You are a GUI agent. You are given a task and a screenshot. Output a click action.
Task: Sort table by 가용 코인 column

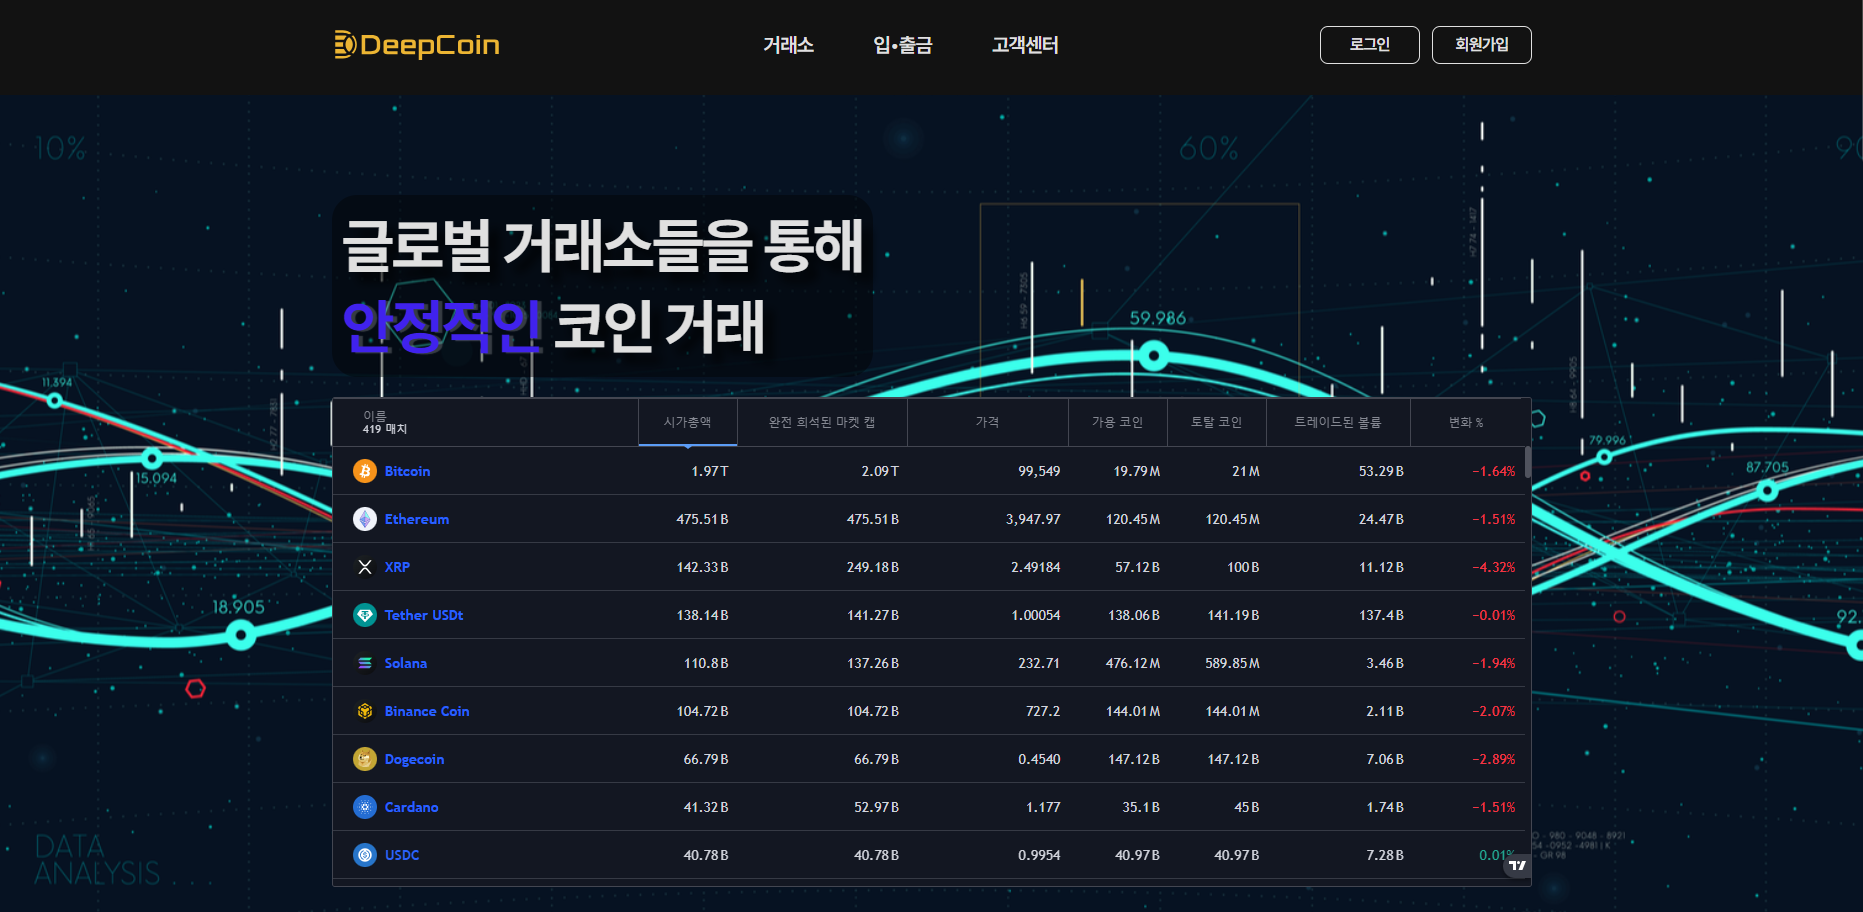coord(1118,422)
